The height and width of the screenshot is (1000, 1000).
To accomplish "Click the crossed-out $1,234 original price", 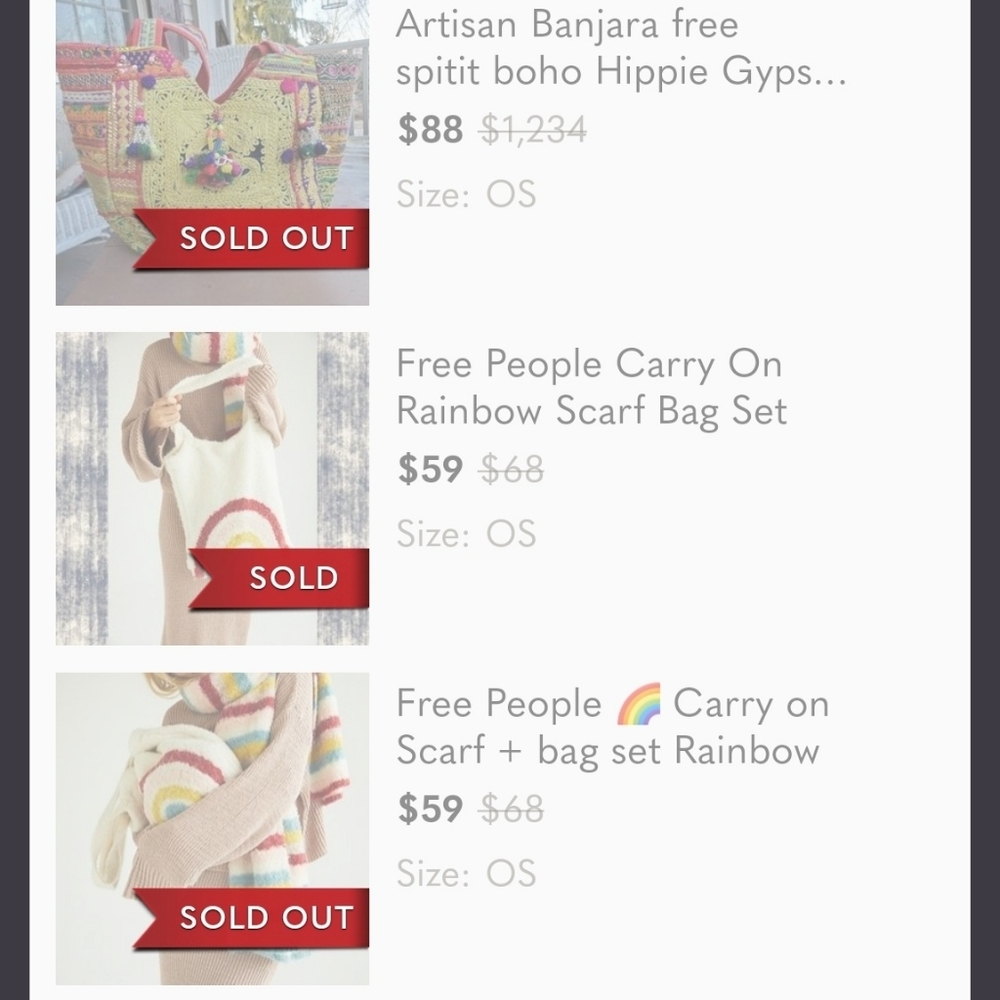I will coord(533,129).
